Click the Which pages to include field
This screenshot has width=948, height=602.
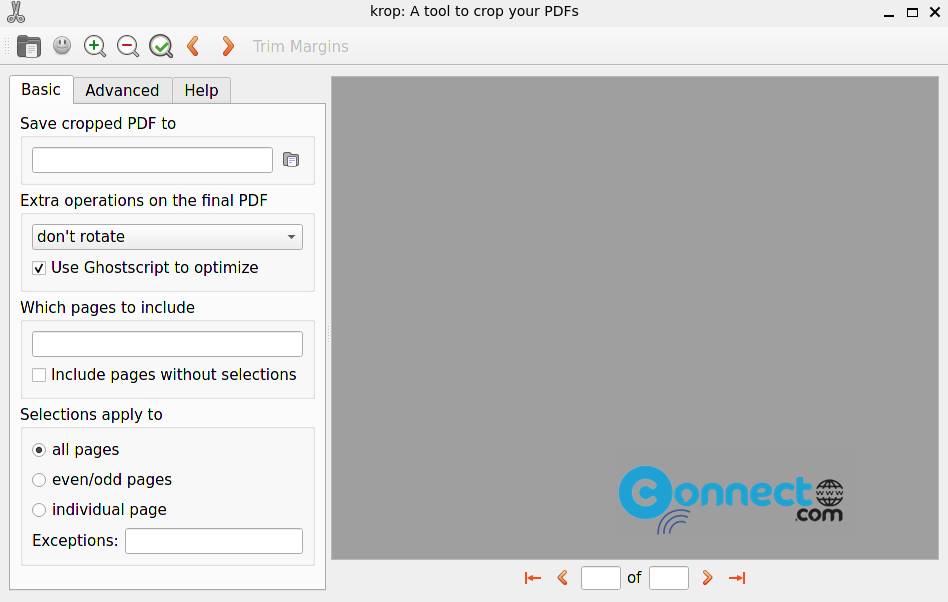pos(167,344)
